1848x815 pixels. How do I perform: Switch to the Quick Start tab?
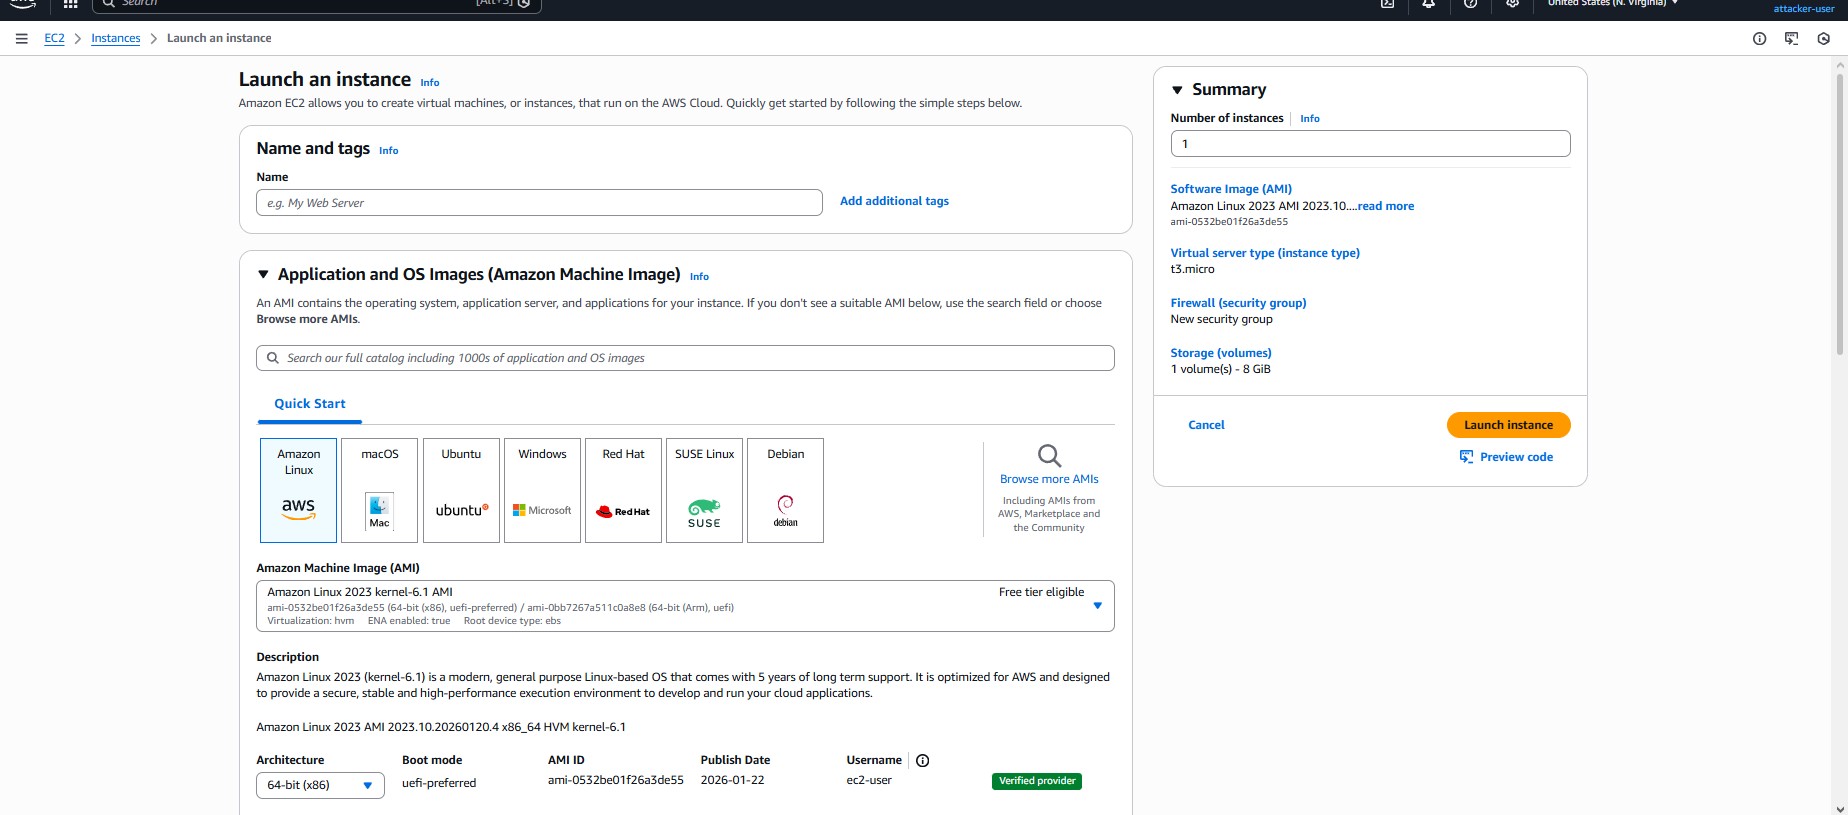(310, 404)
